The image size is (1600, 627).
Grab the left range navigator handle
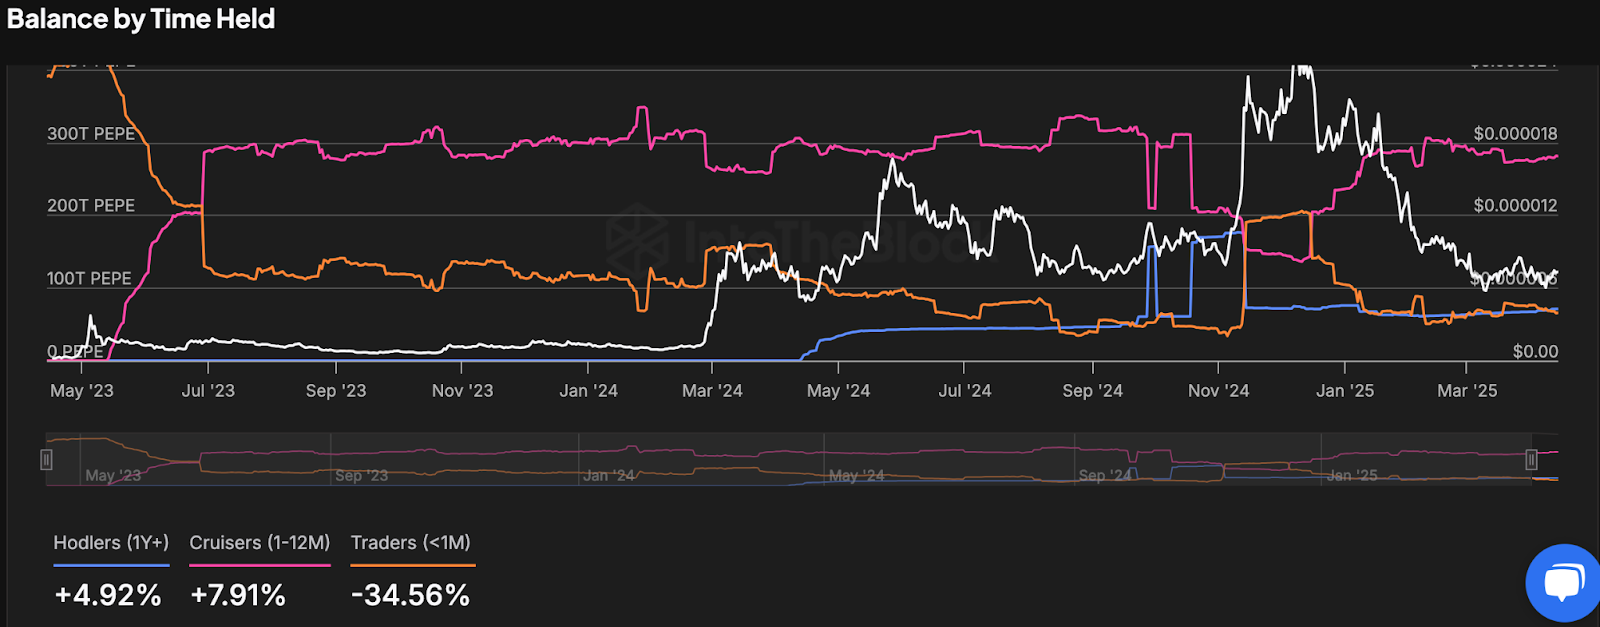[x=46, y=459]
